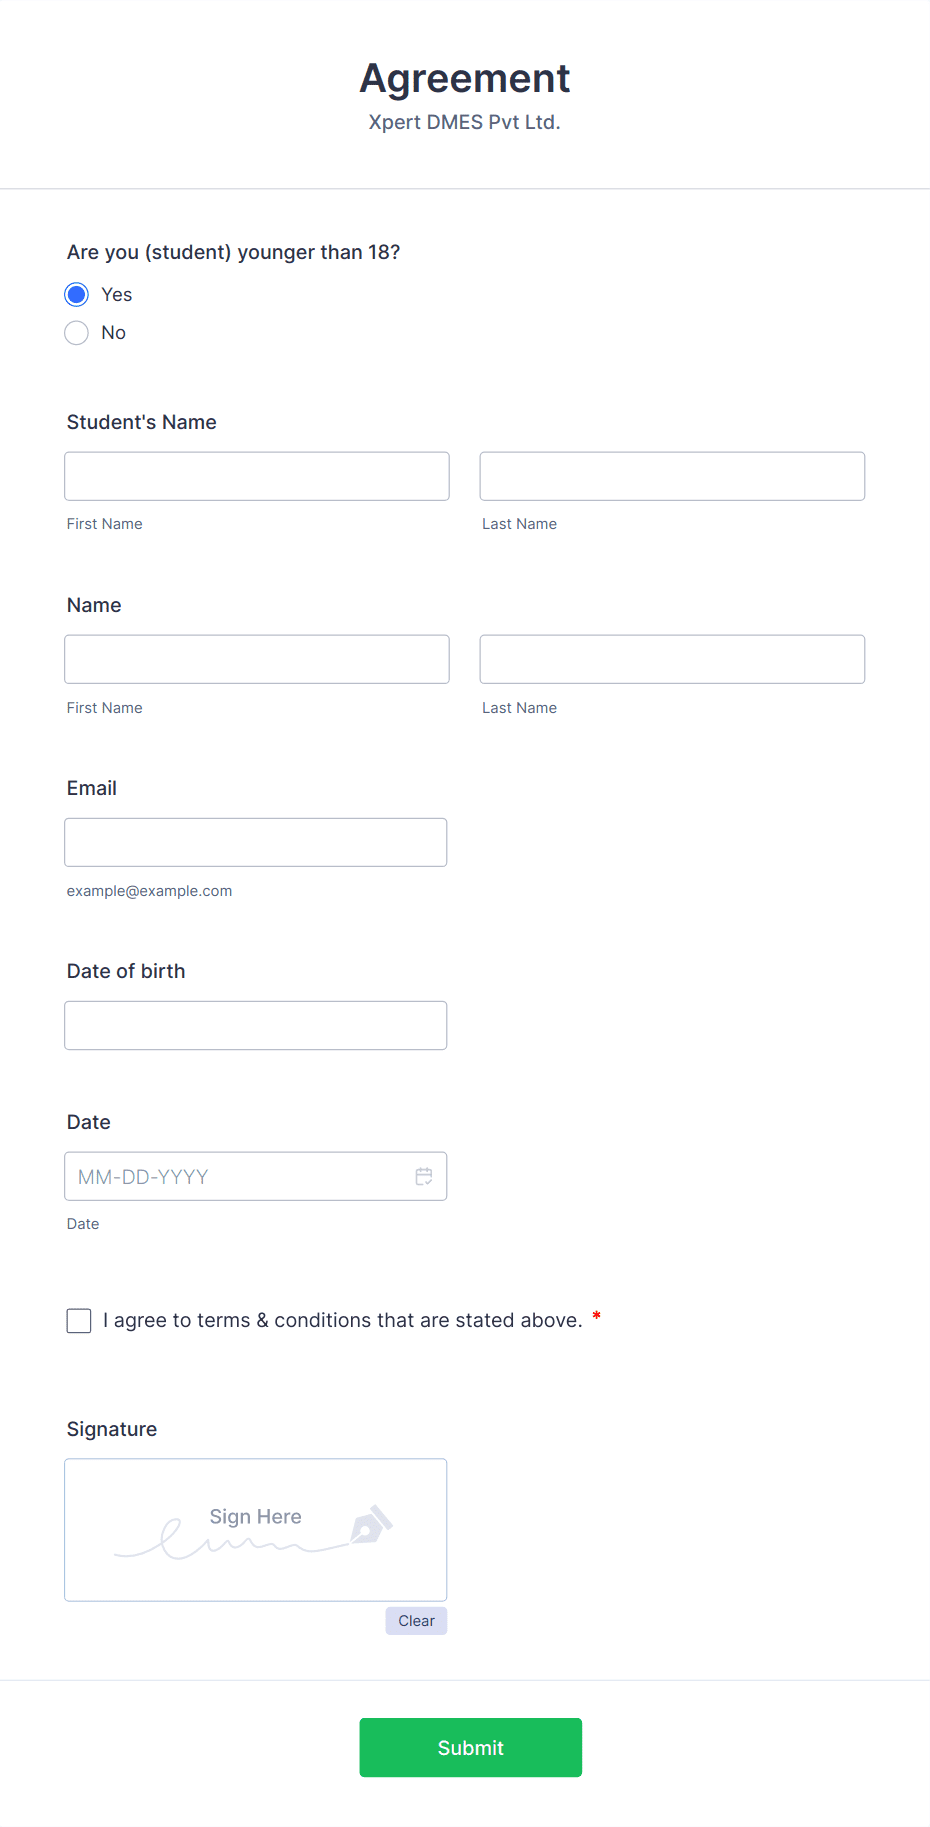
Task: Click the Student's Last Name field
Action: (672, 476)
